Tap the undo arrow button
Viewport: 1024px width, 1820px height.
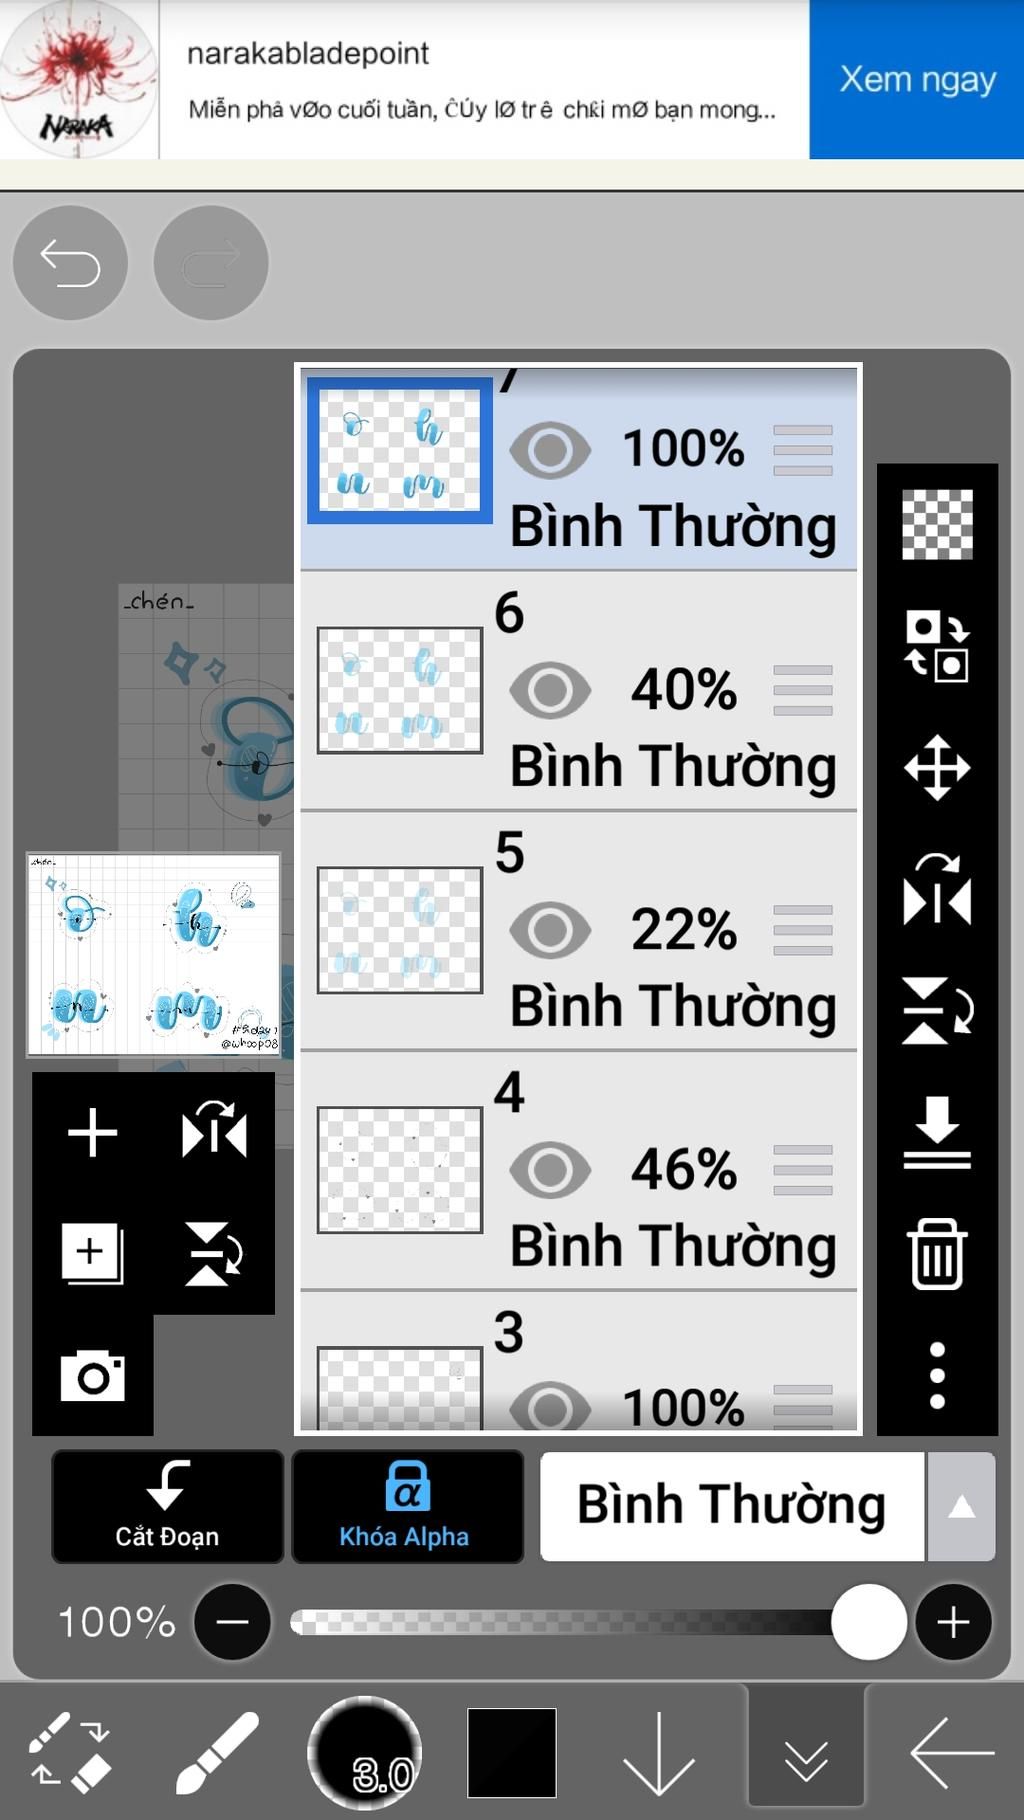coord(70,263)
